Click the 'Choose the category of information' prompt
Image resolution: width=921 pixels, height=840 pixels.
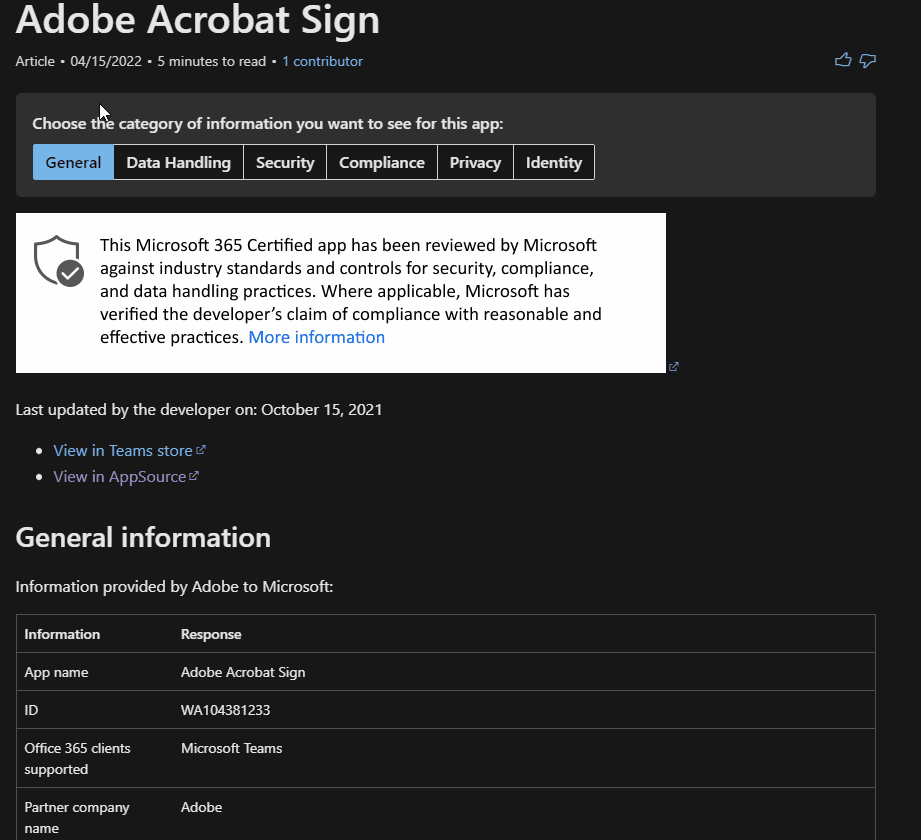268,123
